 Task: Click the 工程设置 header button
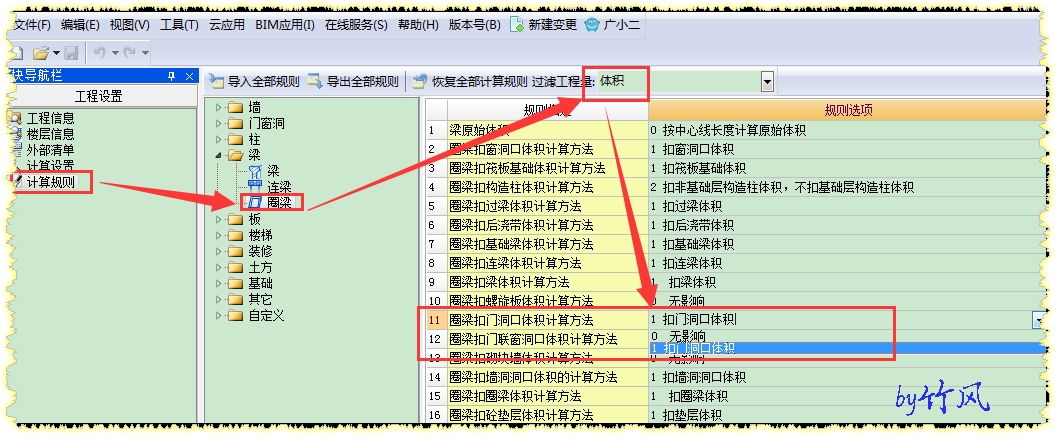point(99,96)
